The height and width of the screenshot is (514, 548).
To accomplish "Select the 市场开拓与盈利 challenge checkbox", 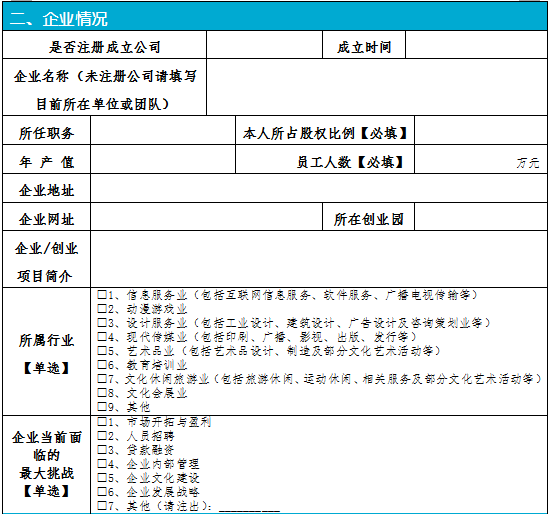I will pyautogui.click(x=102, y=421).
